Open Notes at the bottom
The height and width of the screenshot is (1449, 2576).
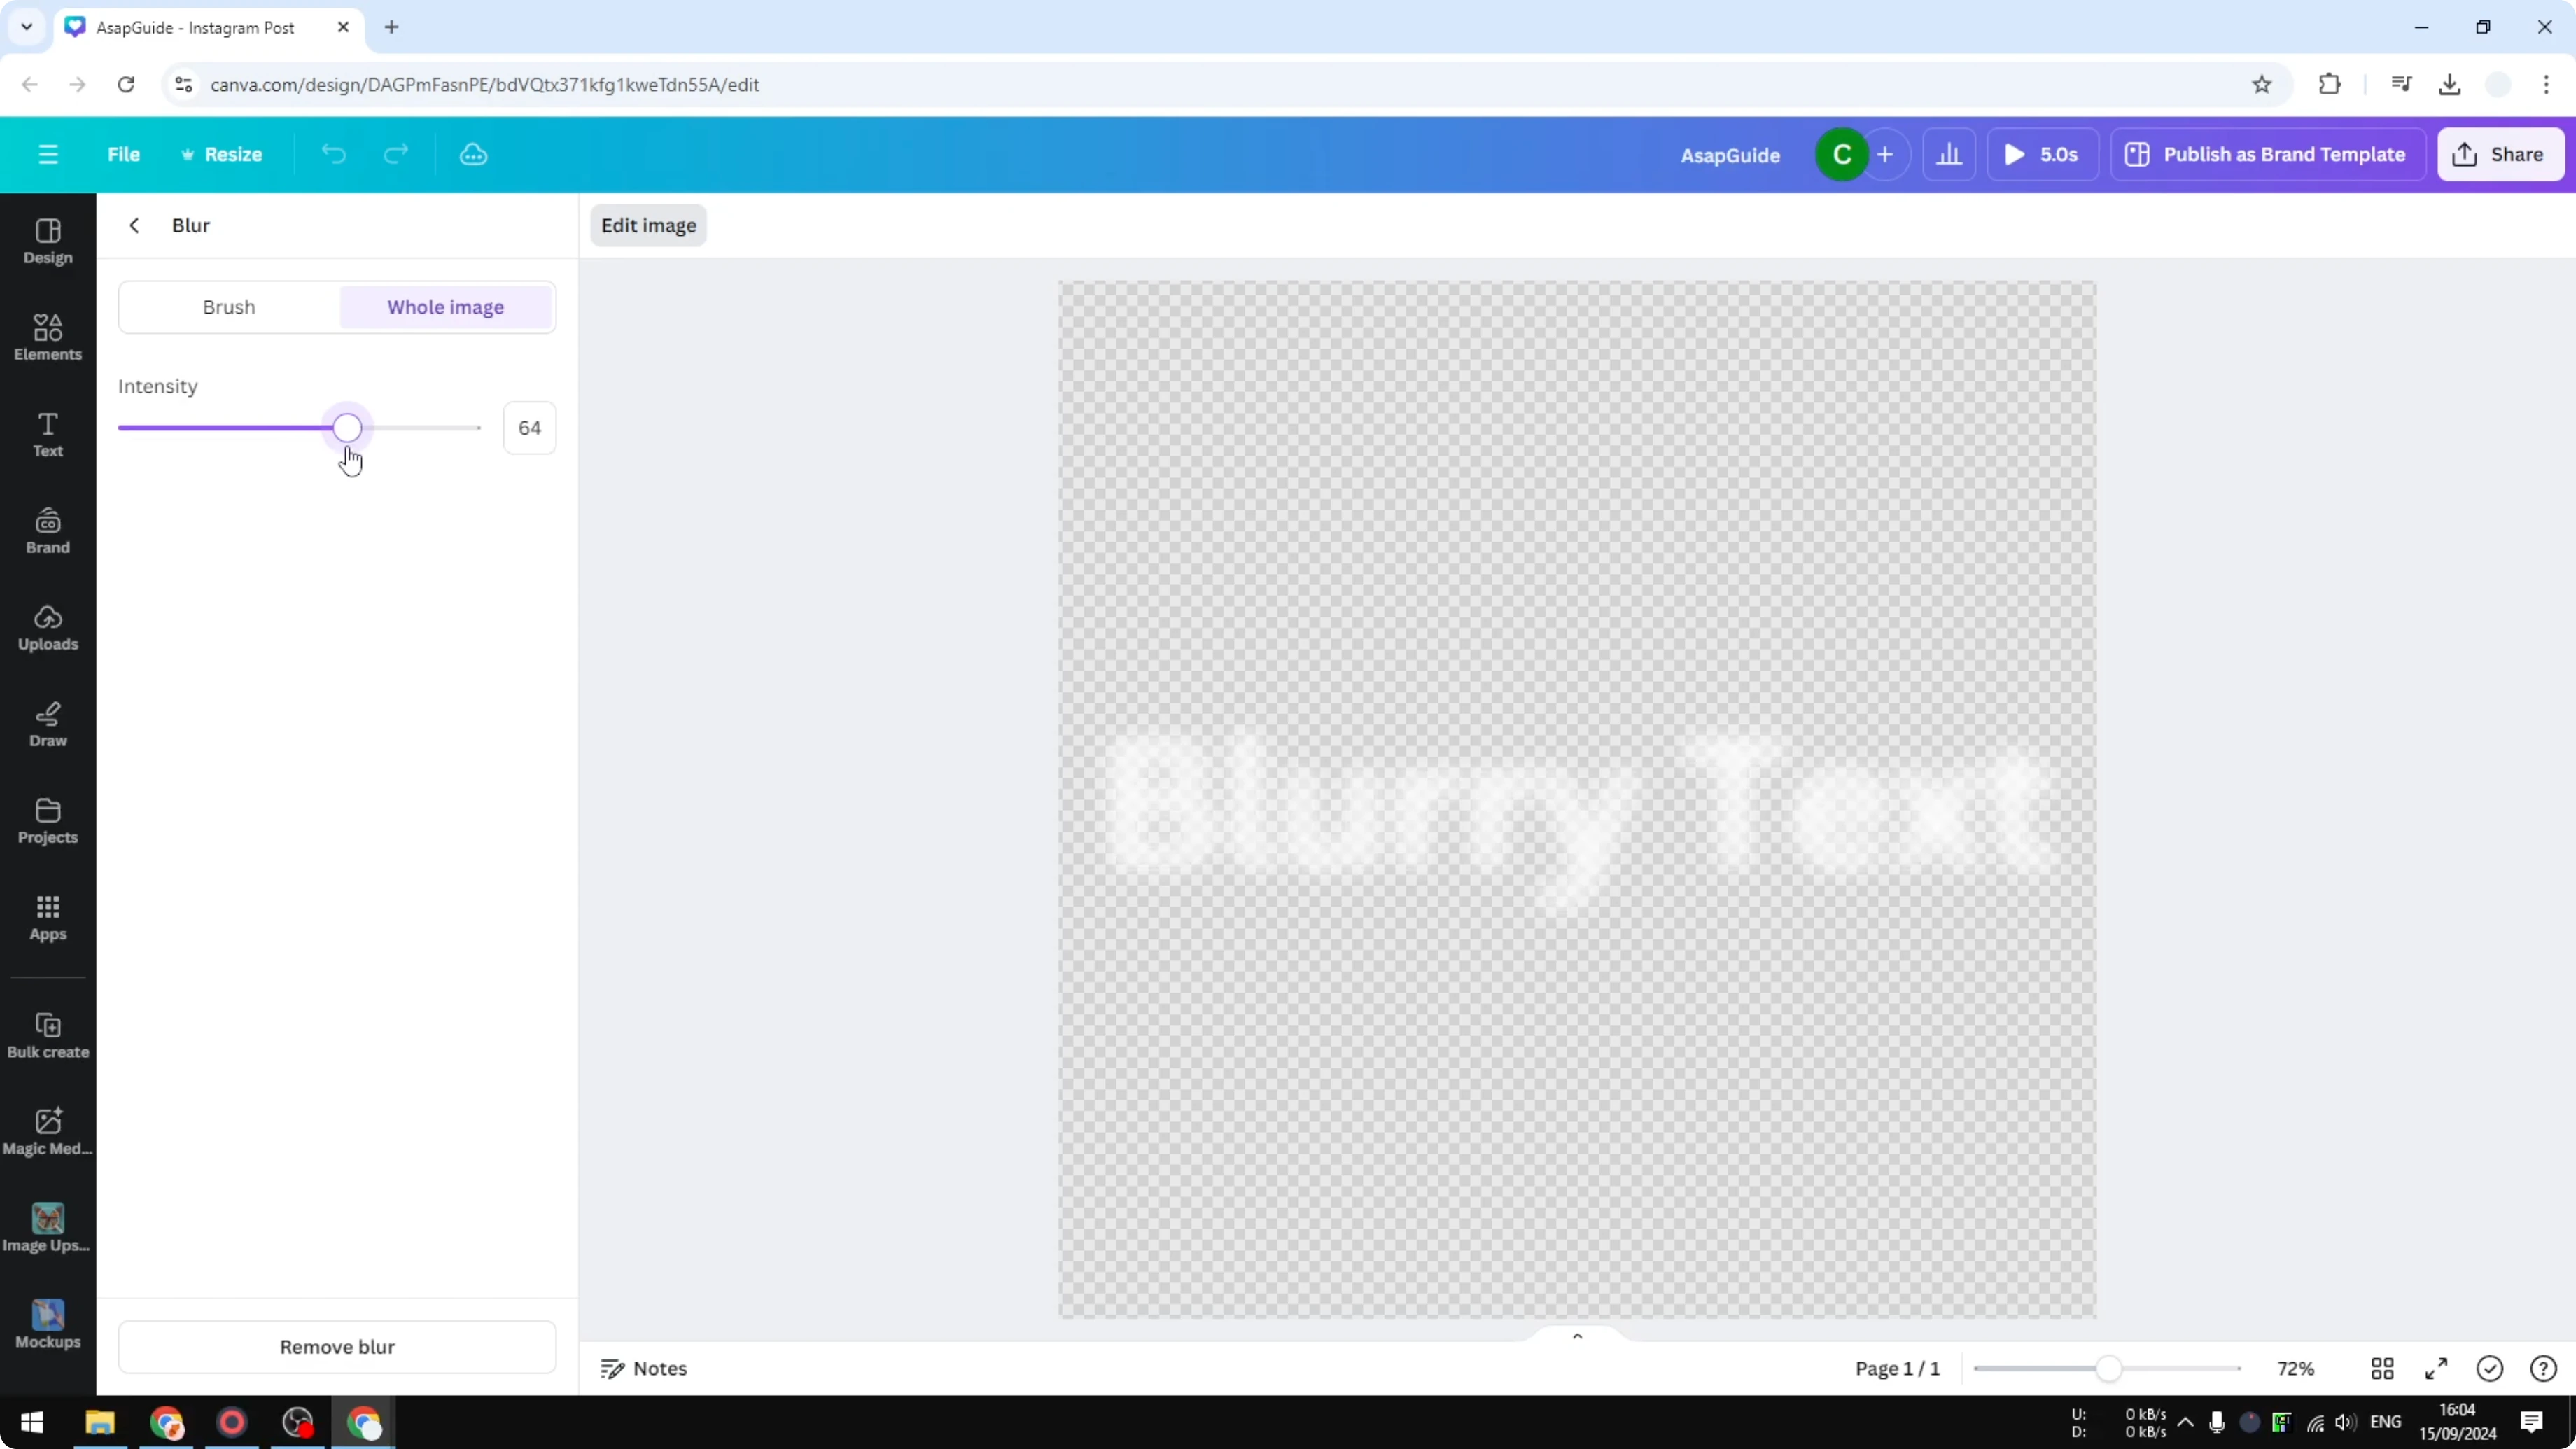point(644,1368)
